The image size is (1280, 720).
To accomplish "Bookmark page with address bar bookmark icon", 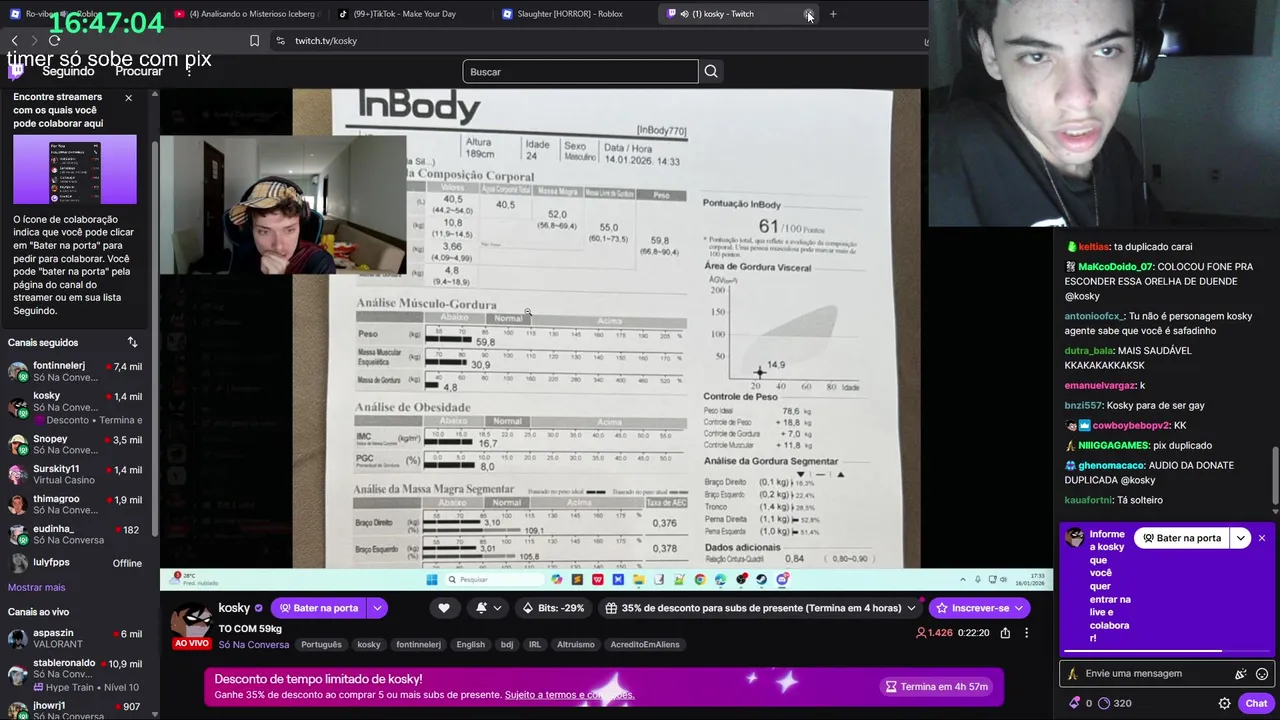I will 254,41.
